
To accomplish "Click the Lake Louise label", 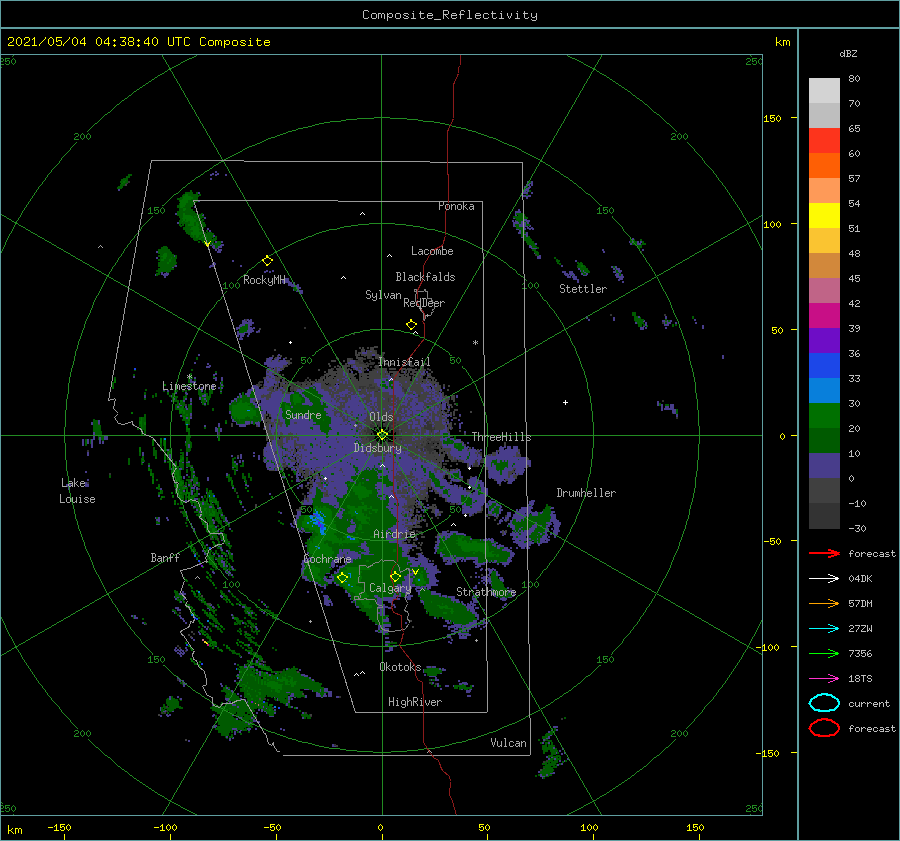I will pyautogui.click(x=77, y=491).
